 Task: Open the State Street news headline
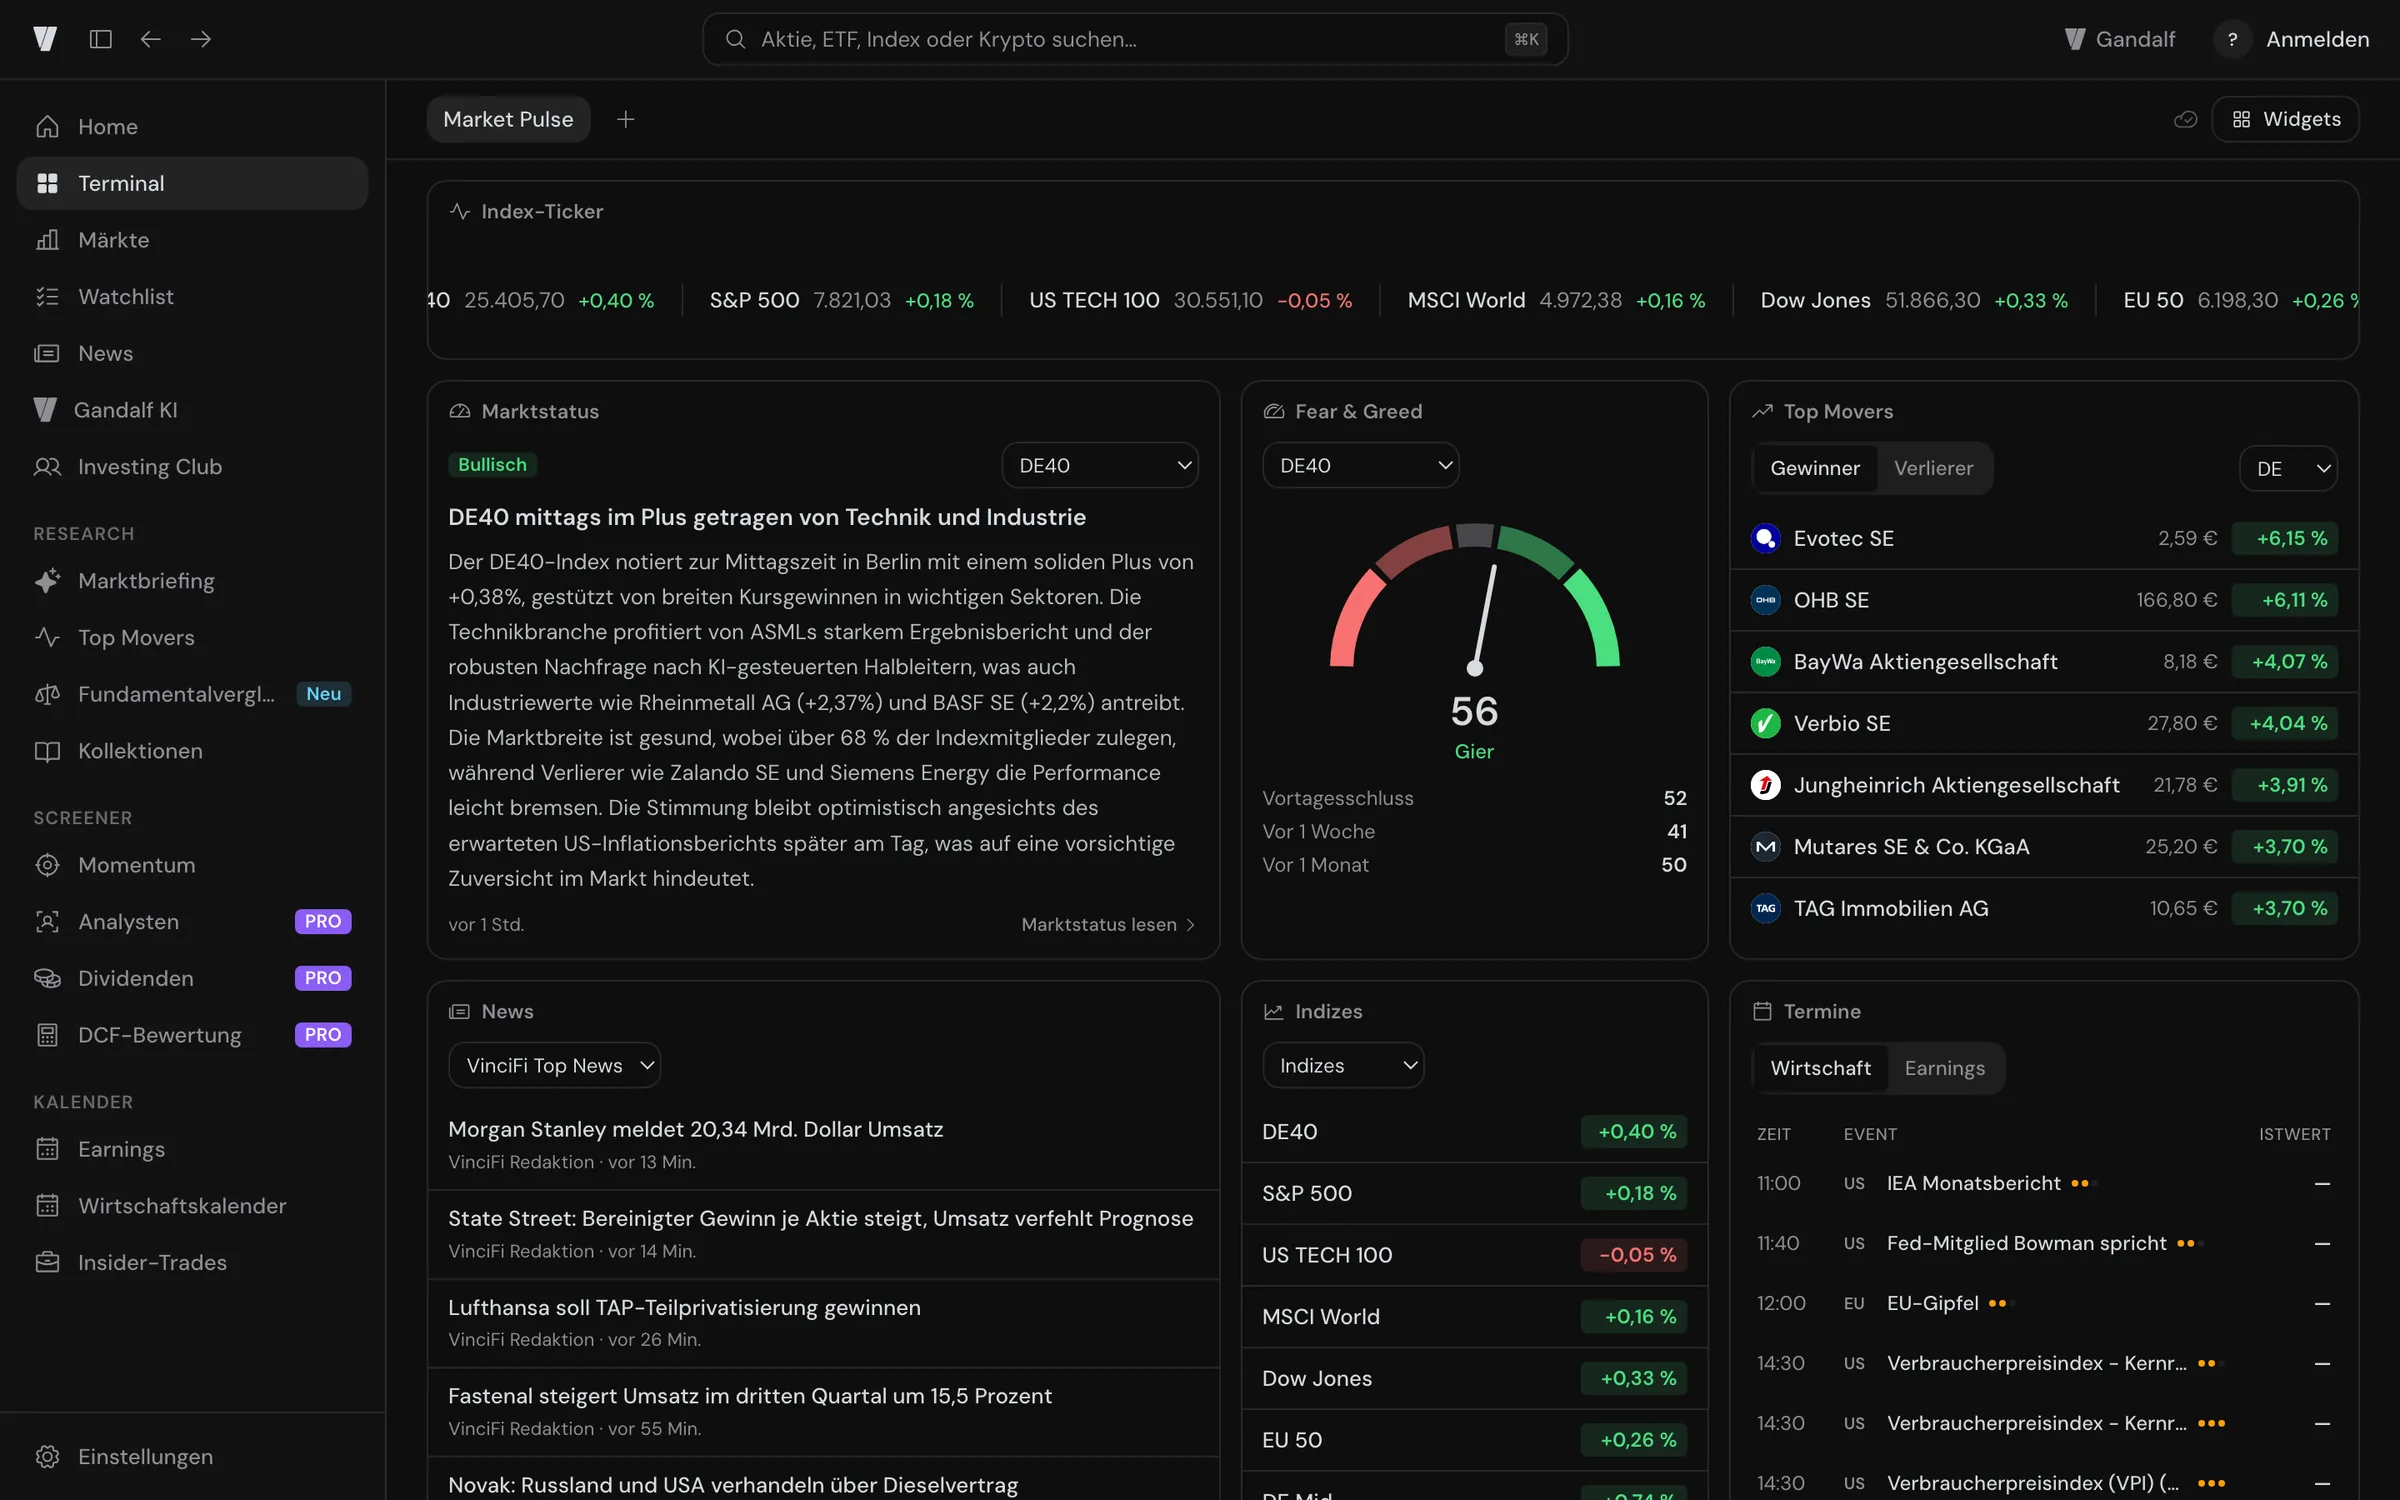click(x=820, y=1219)
